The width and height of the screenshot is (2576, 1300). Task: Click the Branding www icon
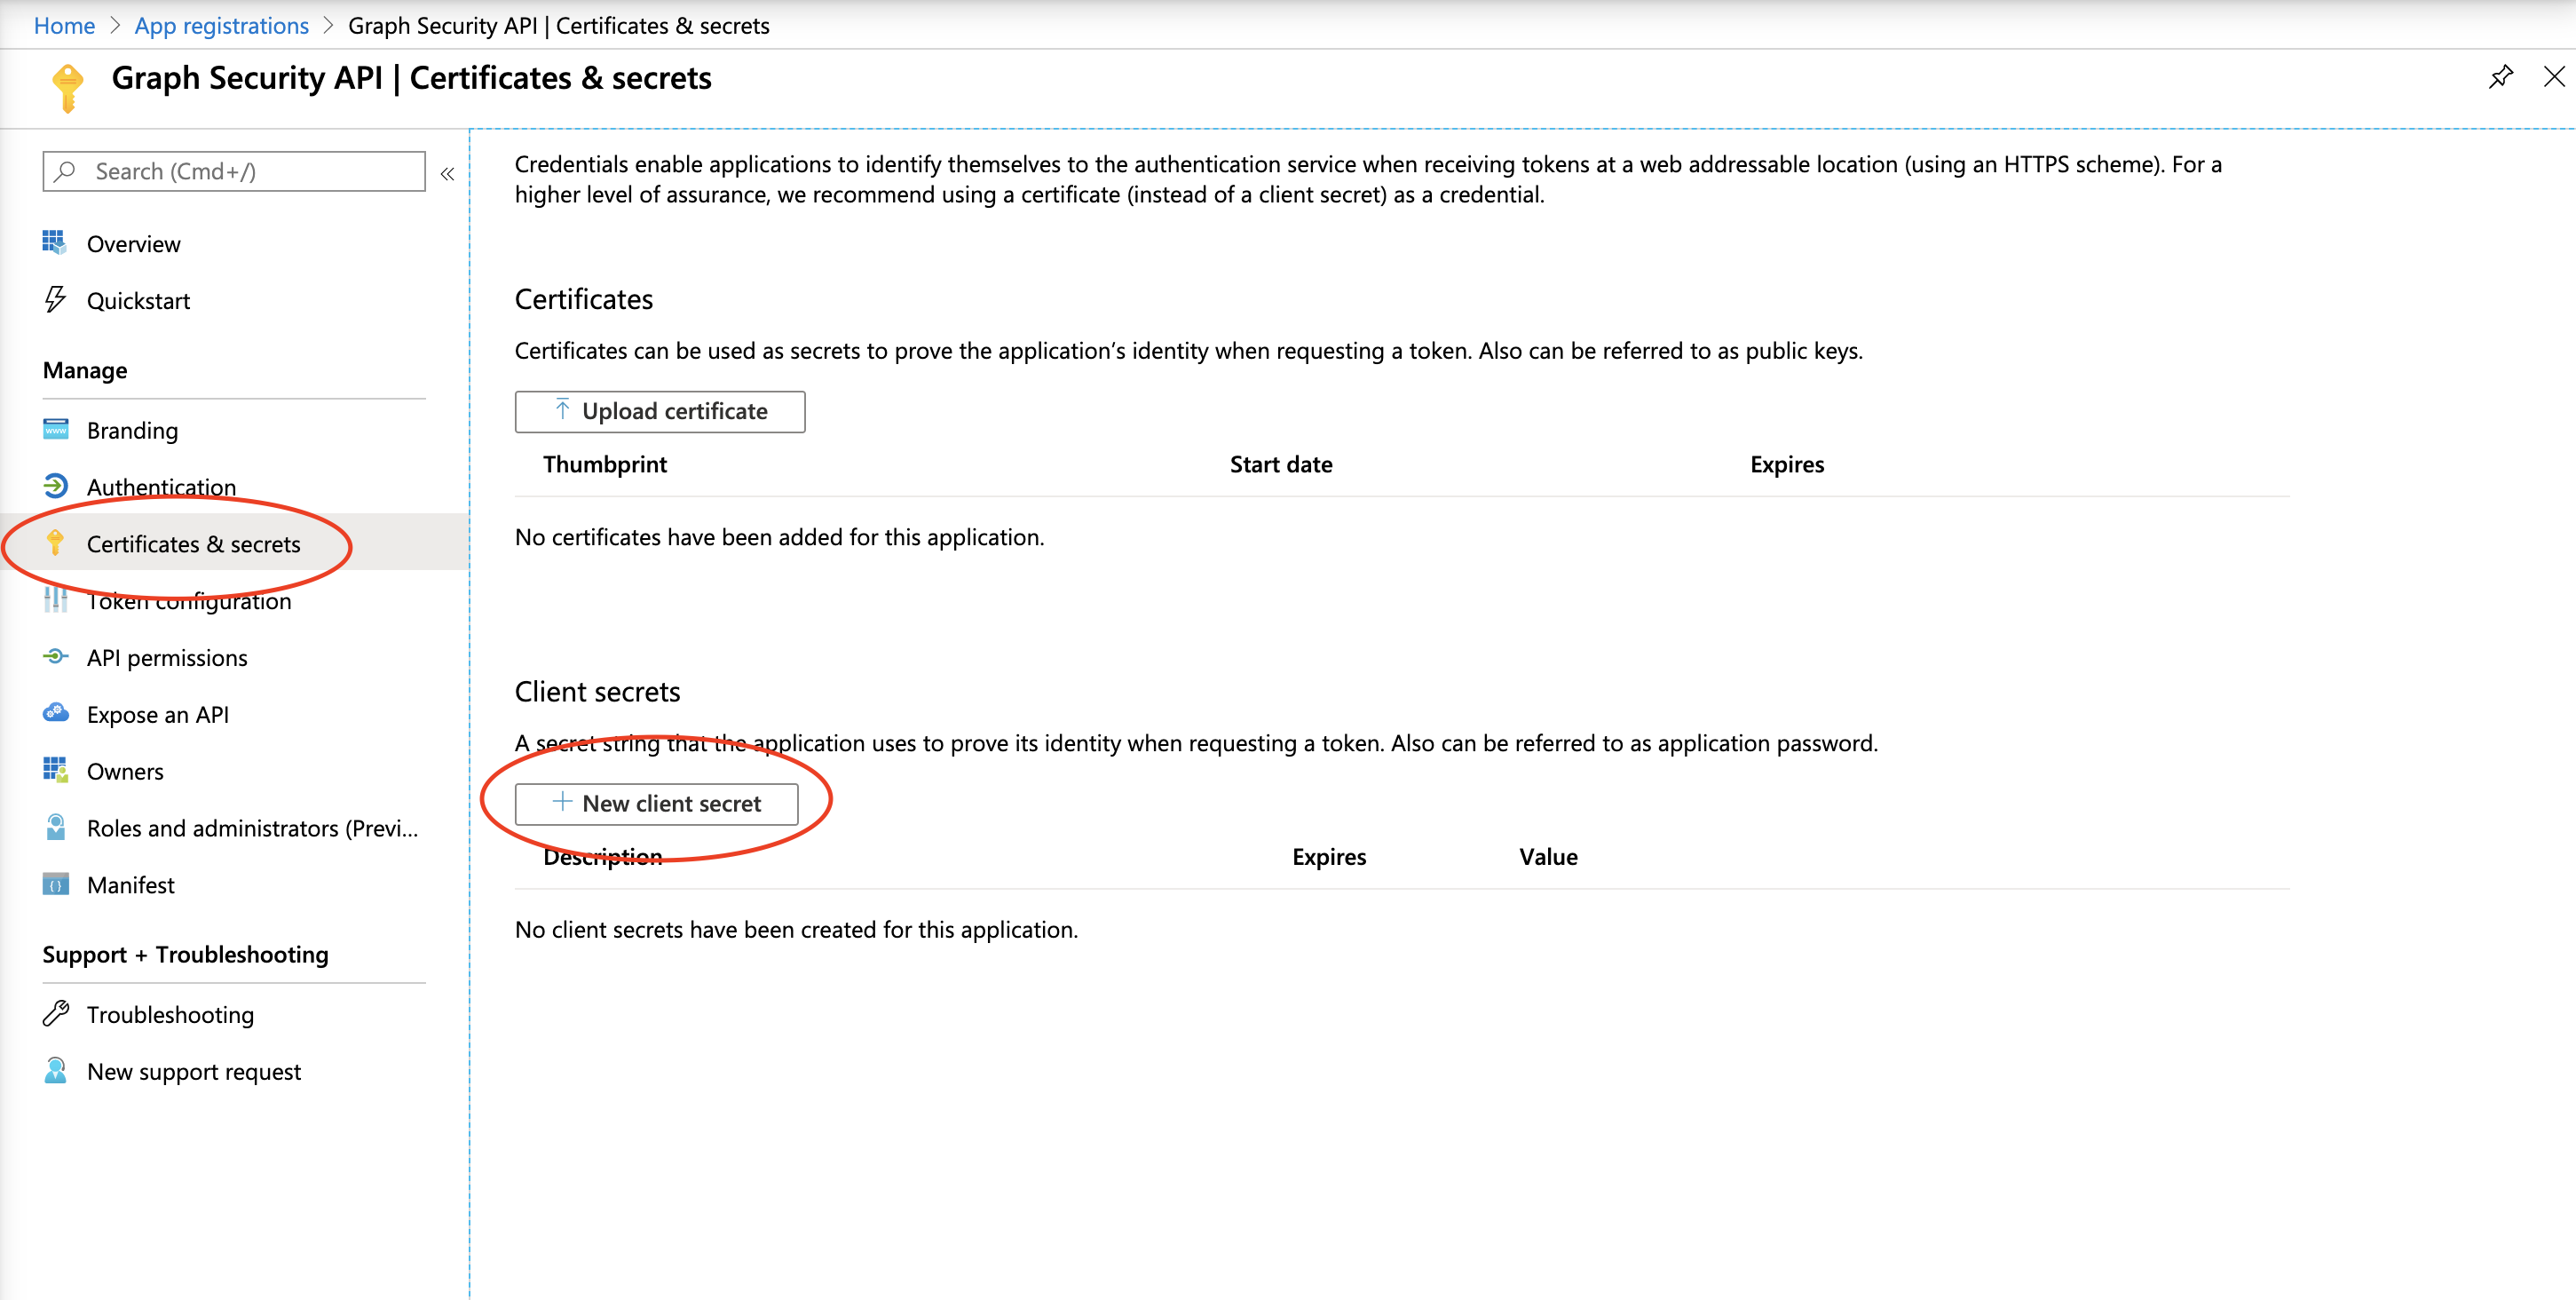coord(55,430)
